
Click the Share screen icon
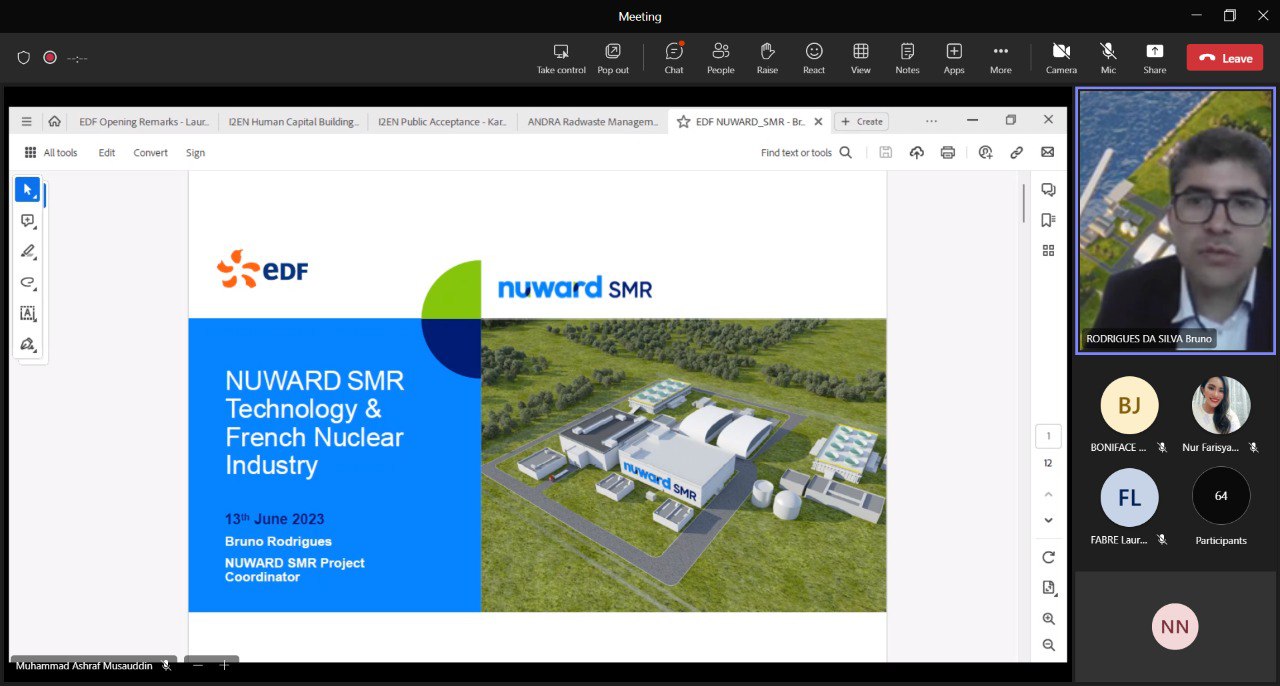[1154, 52]
